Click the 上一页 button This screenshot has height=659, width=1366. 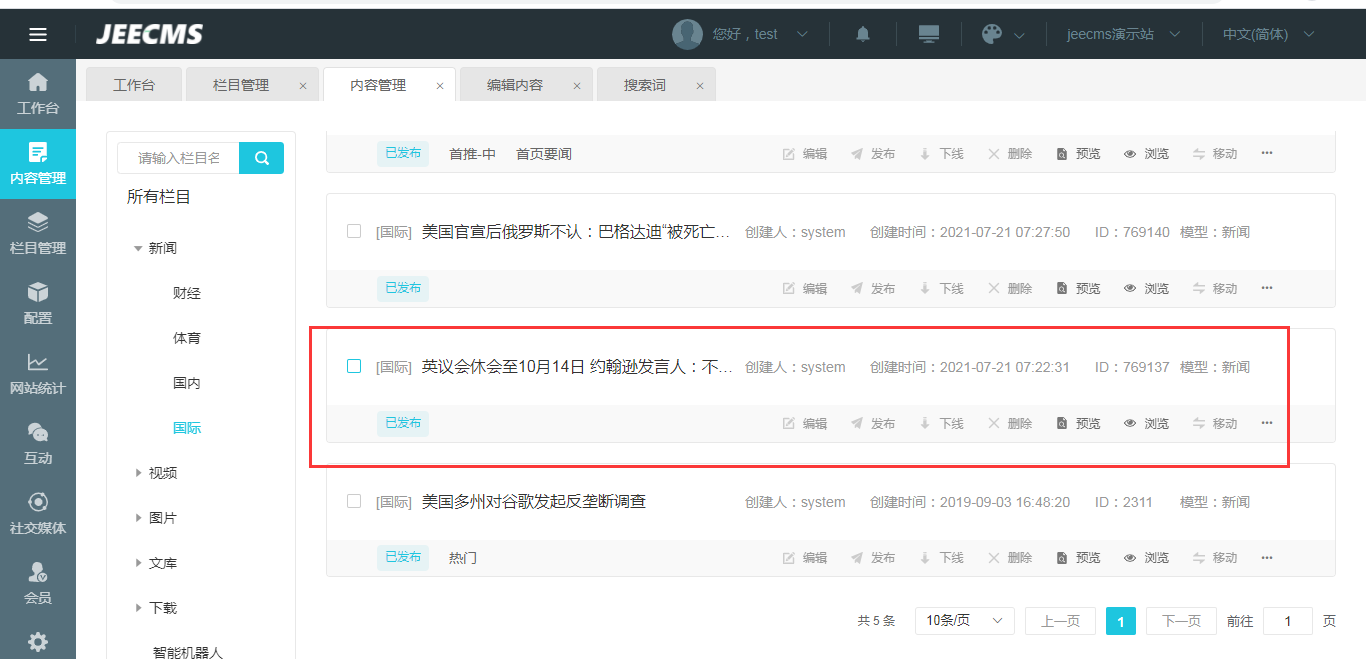tap(1060, 621)
